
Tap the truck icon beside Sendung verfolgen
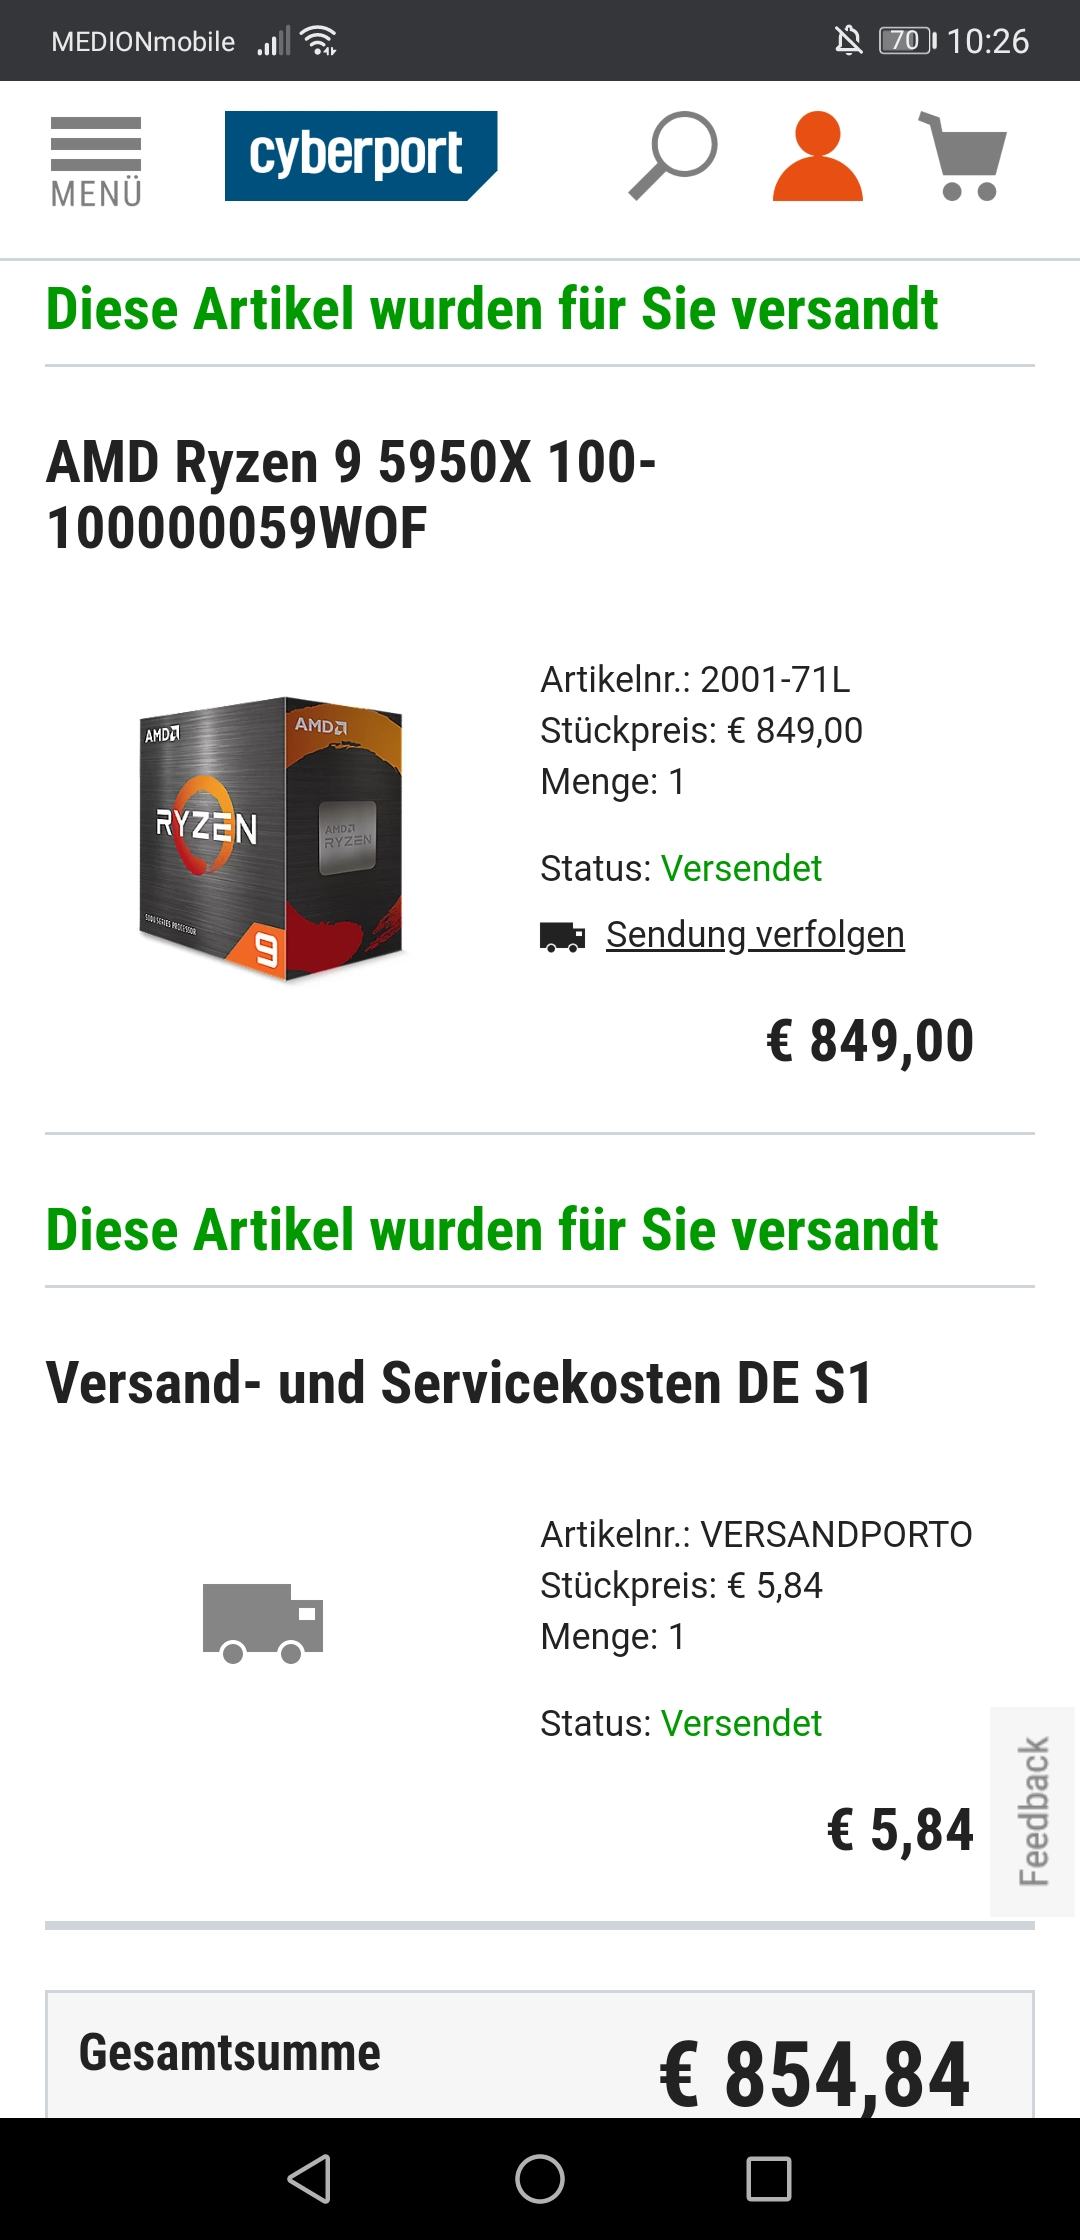[562, 937]
